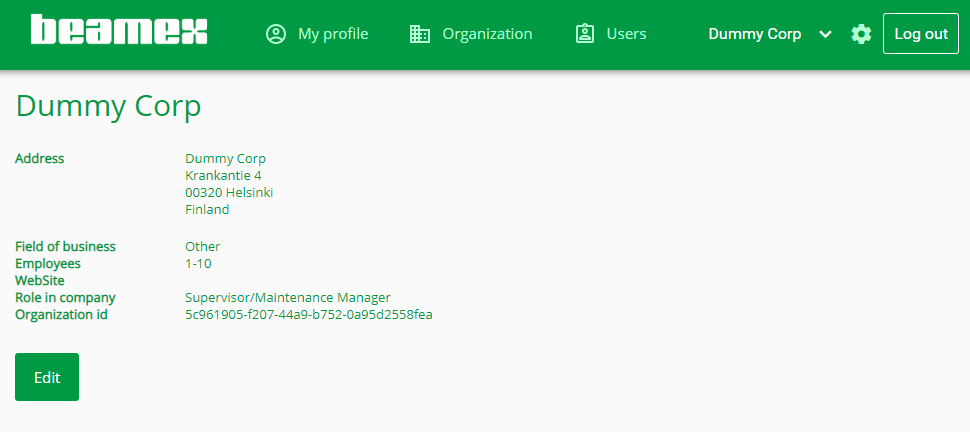Click the Beamex logo
Viewport: 970px width, 432px height.
click(x=119, y=29)
